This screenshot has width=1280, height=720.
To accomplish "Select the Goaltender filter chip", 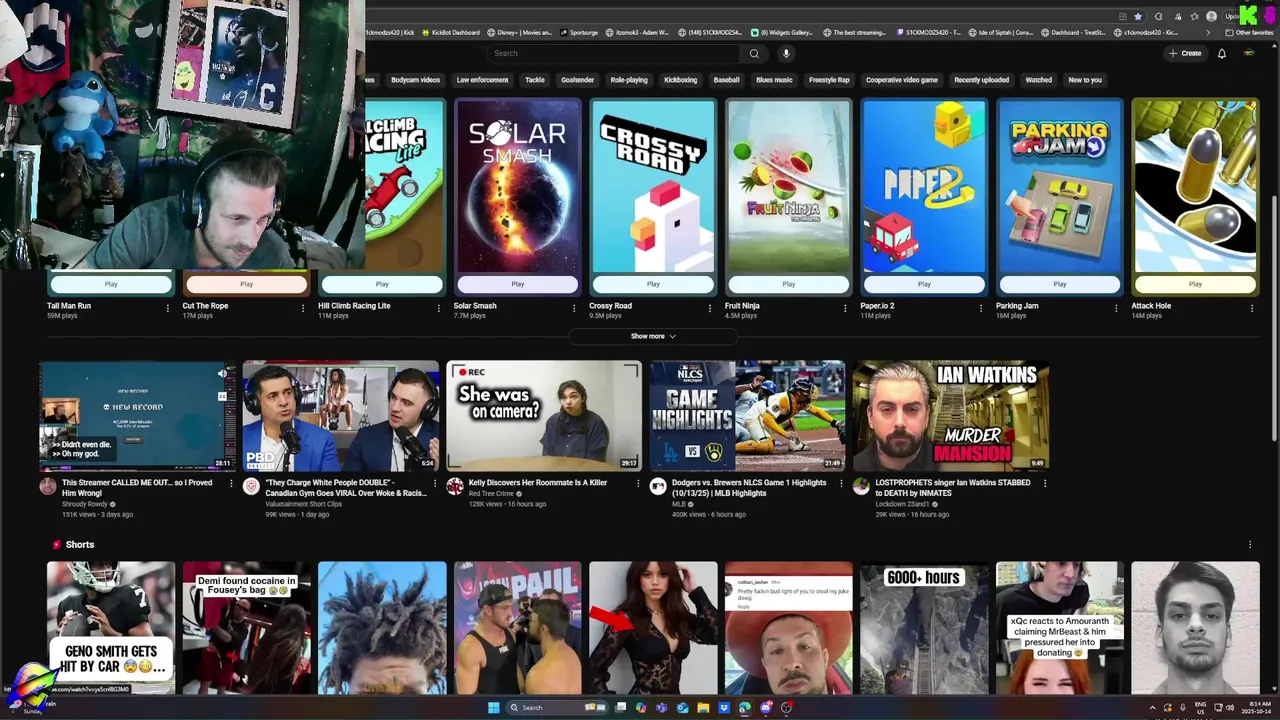I will [577, 80].
